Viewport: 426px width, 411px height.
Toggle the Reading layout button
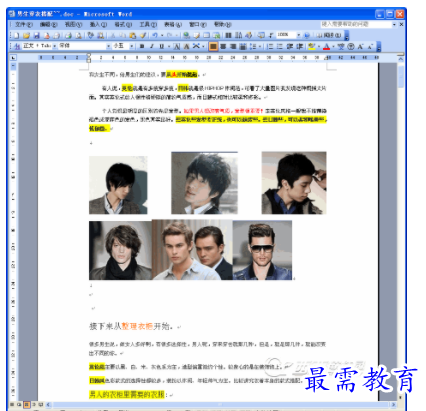[x=328, y=35]
